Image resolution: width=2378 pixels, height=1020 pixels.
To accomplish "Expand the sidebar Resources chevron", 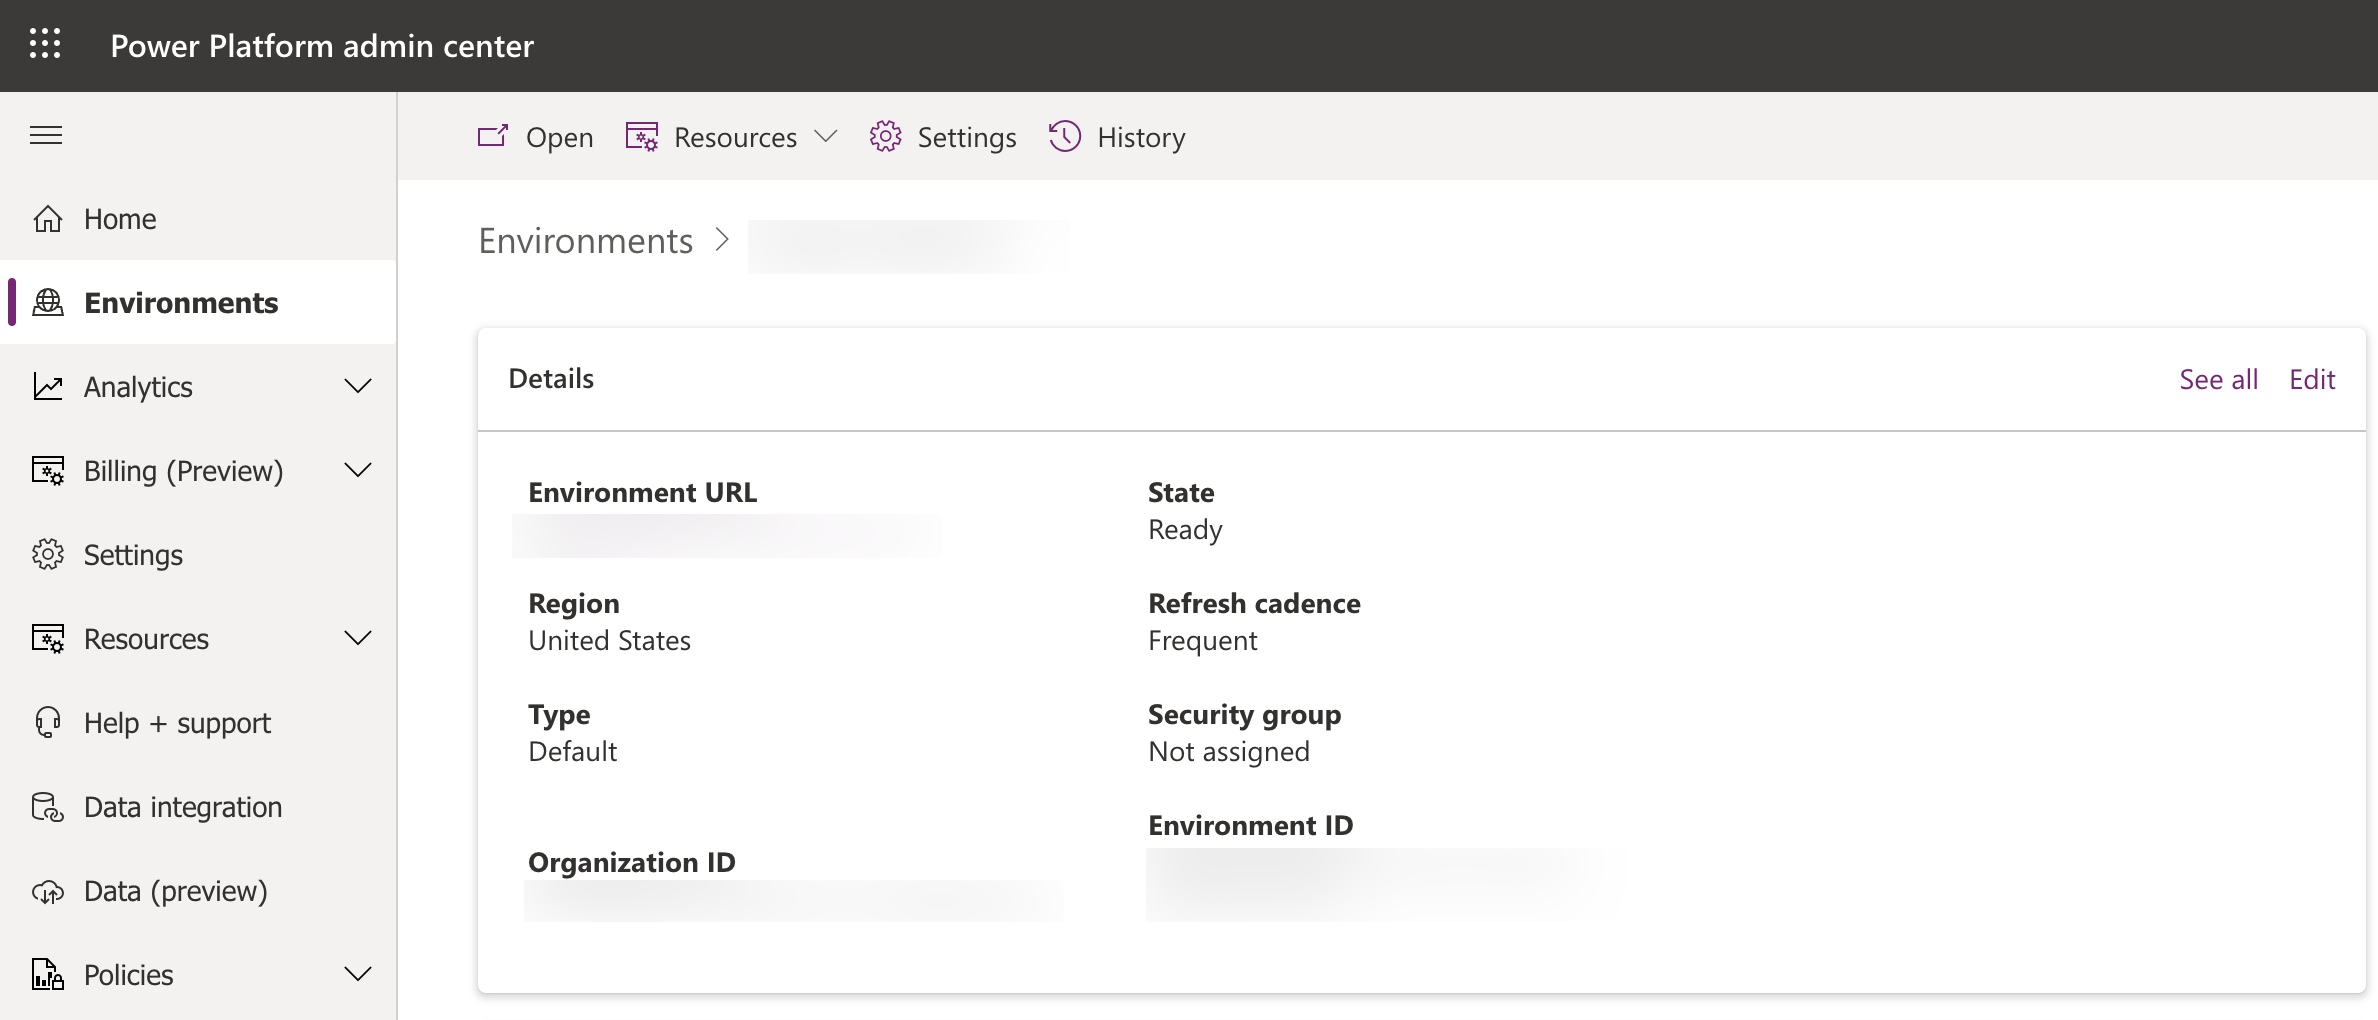I will click(x=358, y=638).
